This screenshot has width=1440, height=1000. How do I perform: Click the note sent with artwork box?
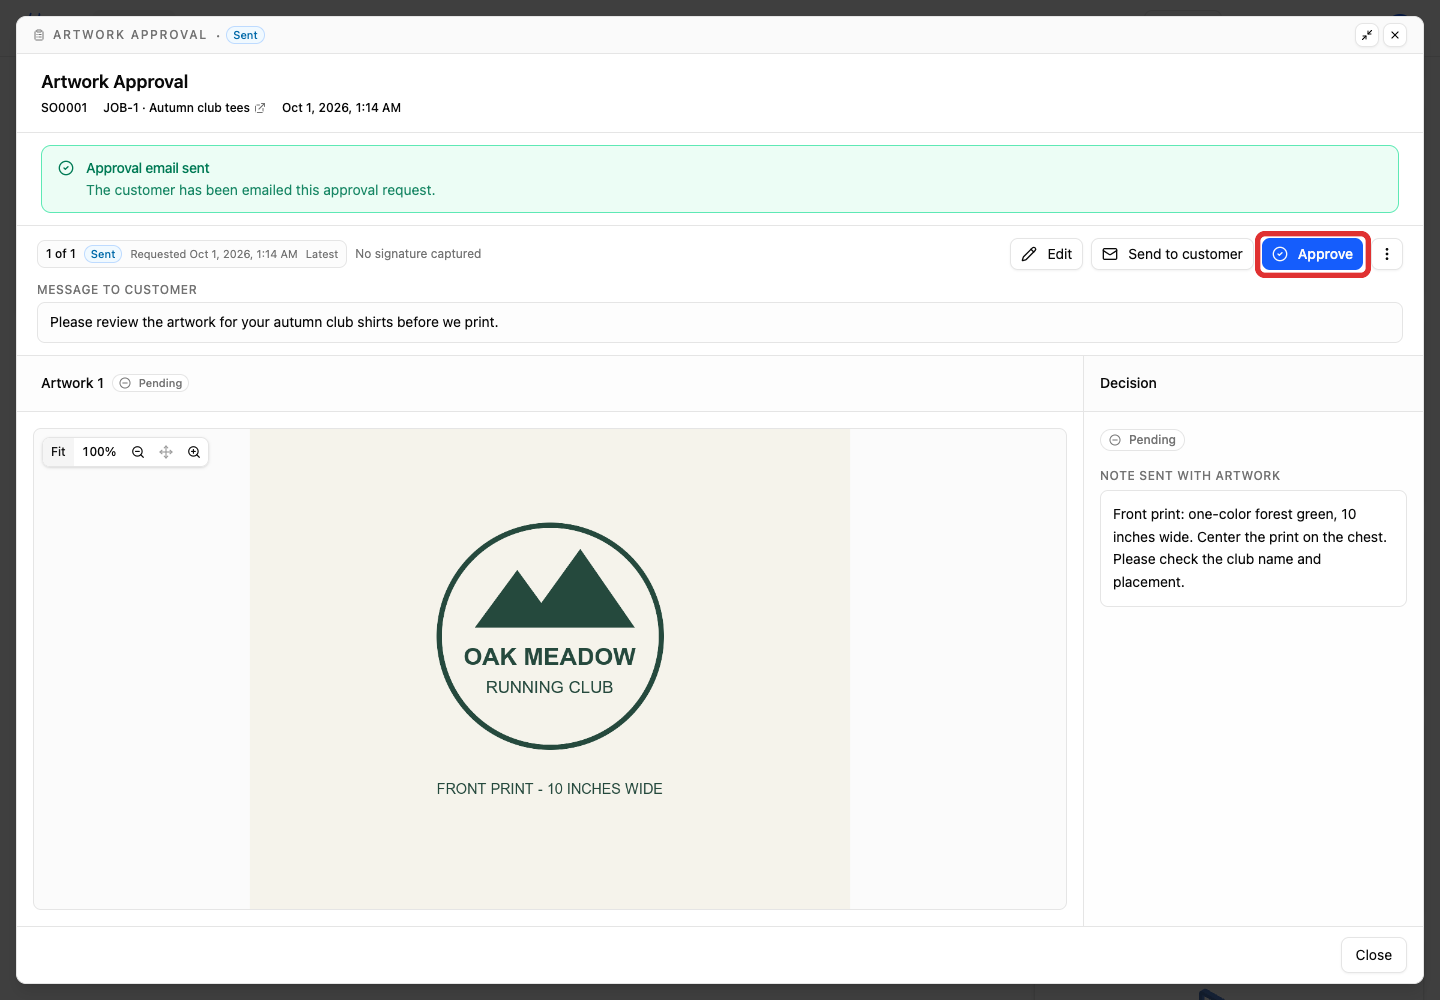click(1253, 548)
